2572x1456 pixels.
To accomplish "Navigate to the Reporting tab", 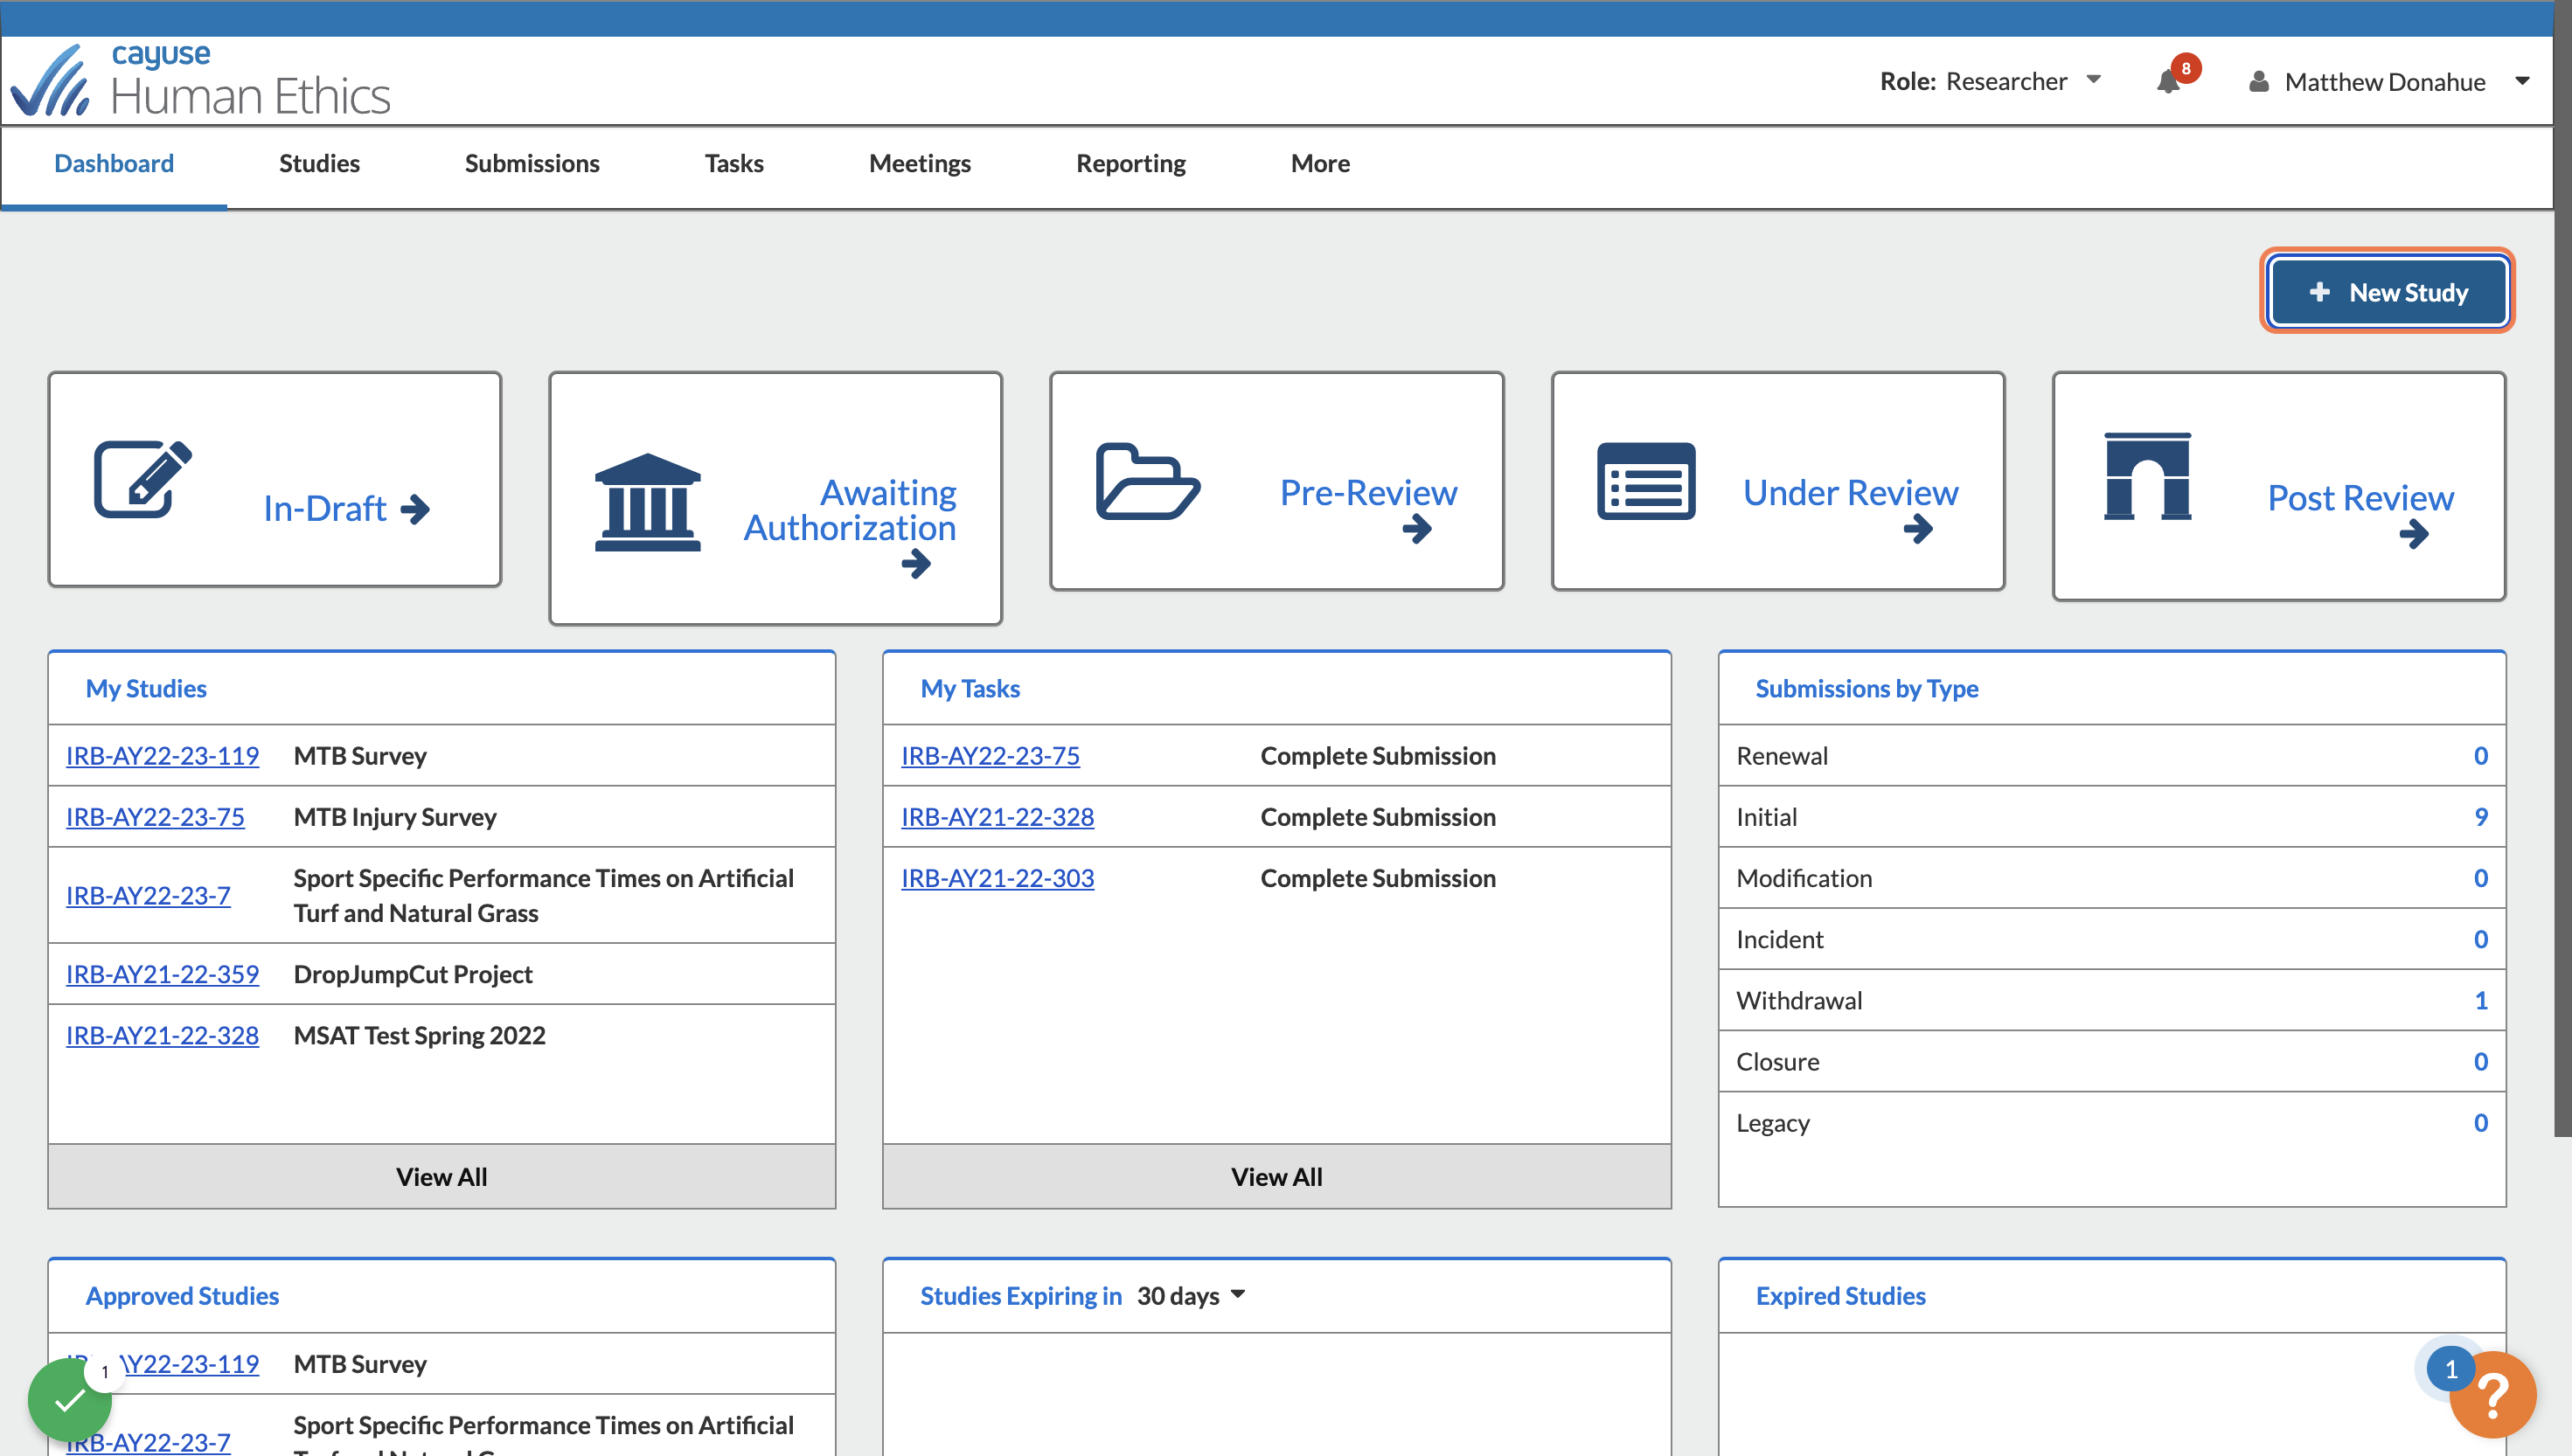I will click(1131, 163).
